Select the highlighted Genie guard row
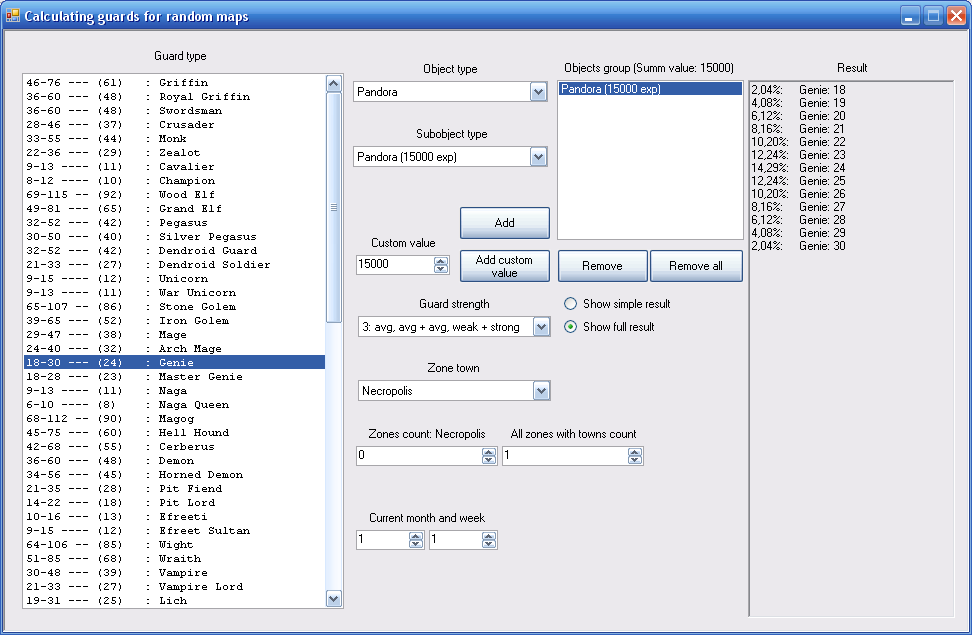This screenshot has height=635, width=972. pyautogui.click(x=174, y=363)
